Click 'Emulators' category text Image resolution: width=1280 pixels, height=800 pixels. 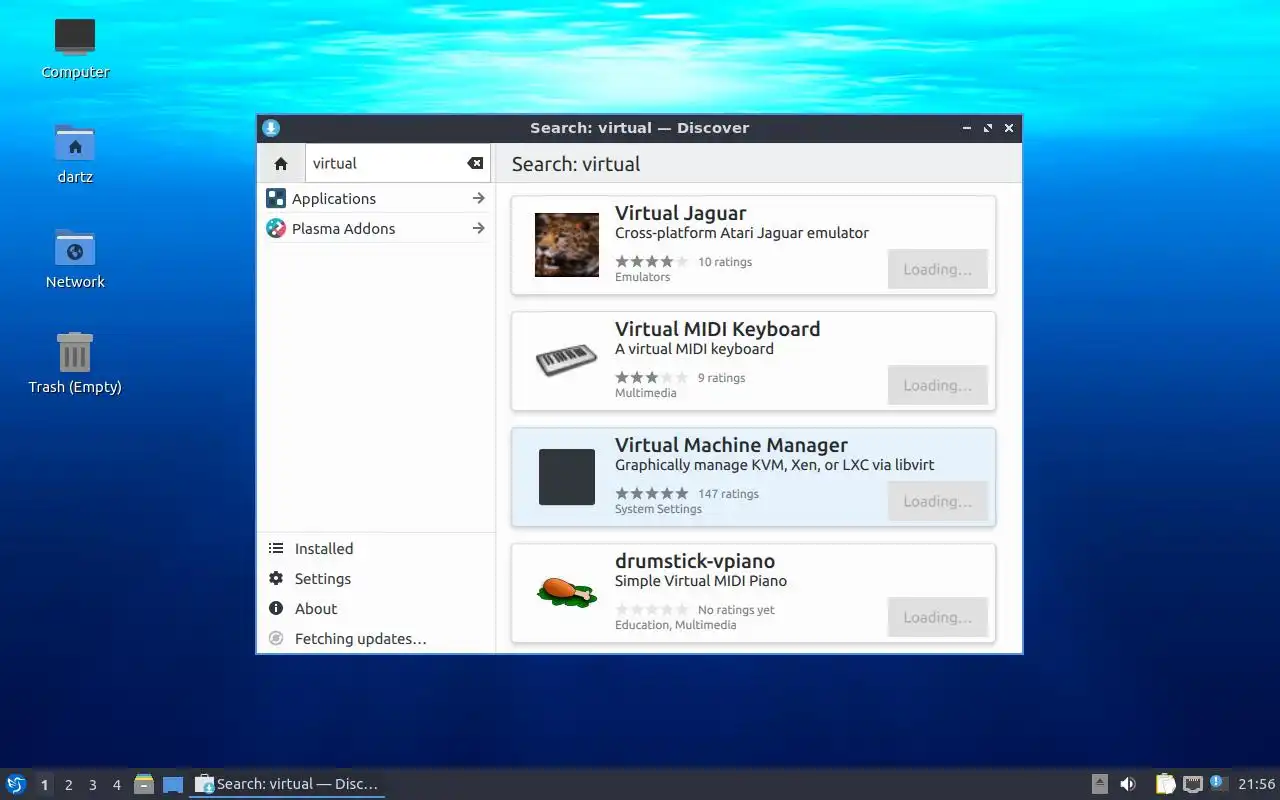(642, 277)
